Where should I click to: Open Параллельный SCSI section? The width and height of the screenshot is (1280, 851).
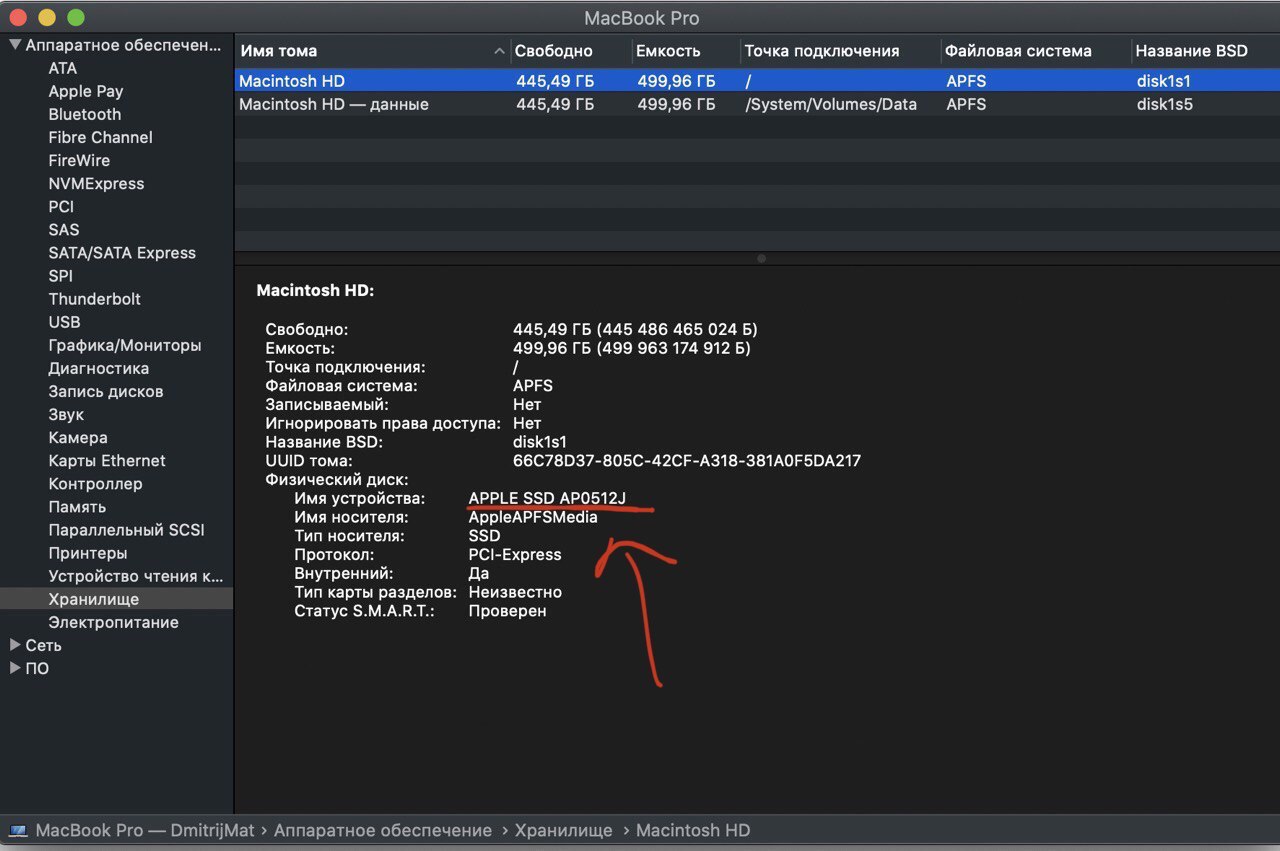pos(126,530)
